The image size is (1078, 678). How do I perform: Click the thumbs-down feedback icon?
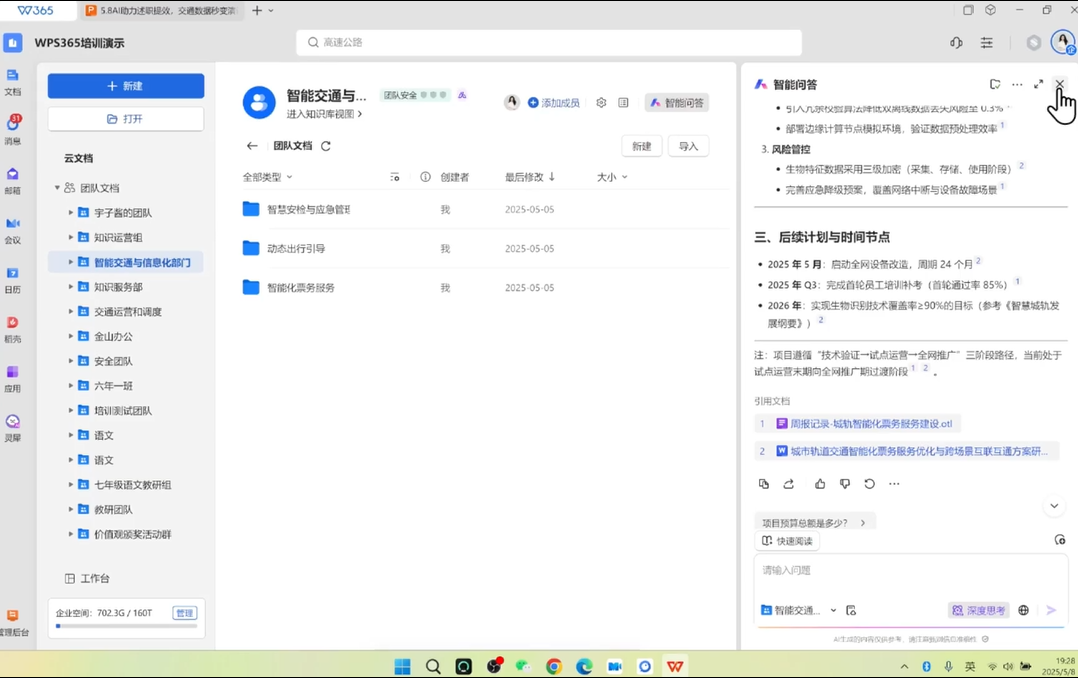click(845, 484)
